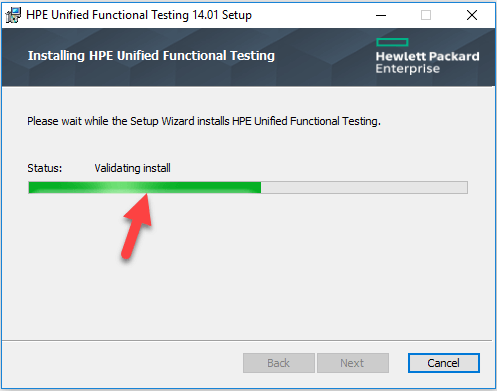Close the setup wizard window
The image size is (497, 391).
[x=472, y=15]
